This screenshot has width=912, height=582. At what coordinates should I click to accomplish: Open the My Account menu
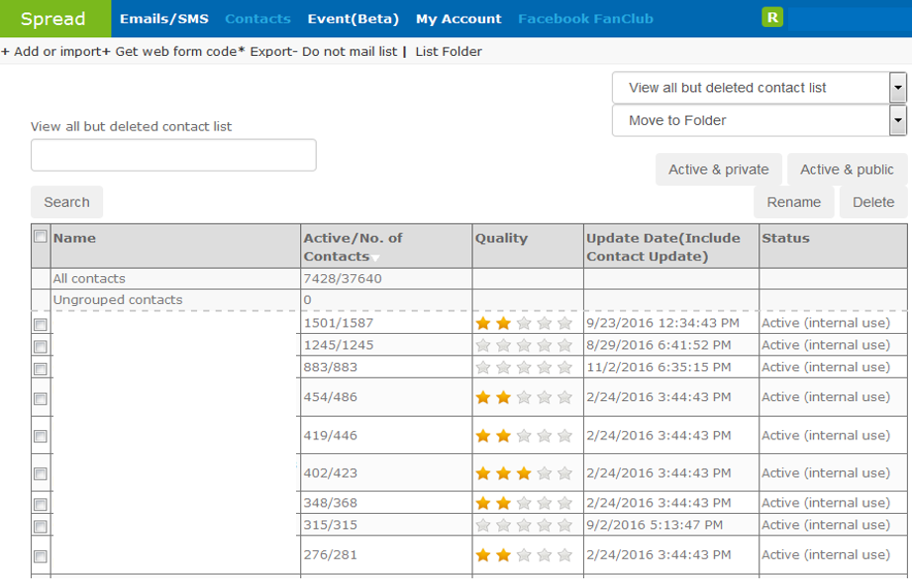458,19
